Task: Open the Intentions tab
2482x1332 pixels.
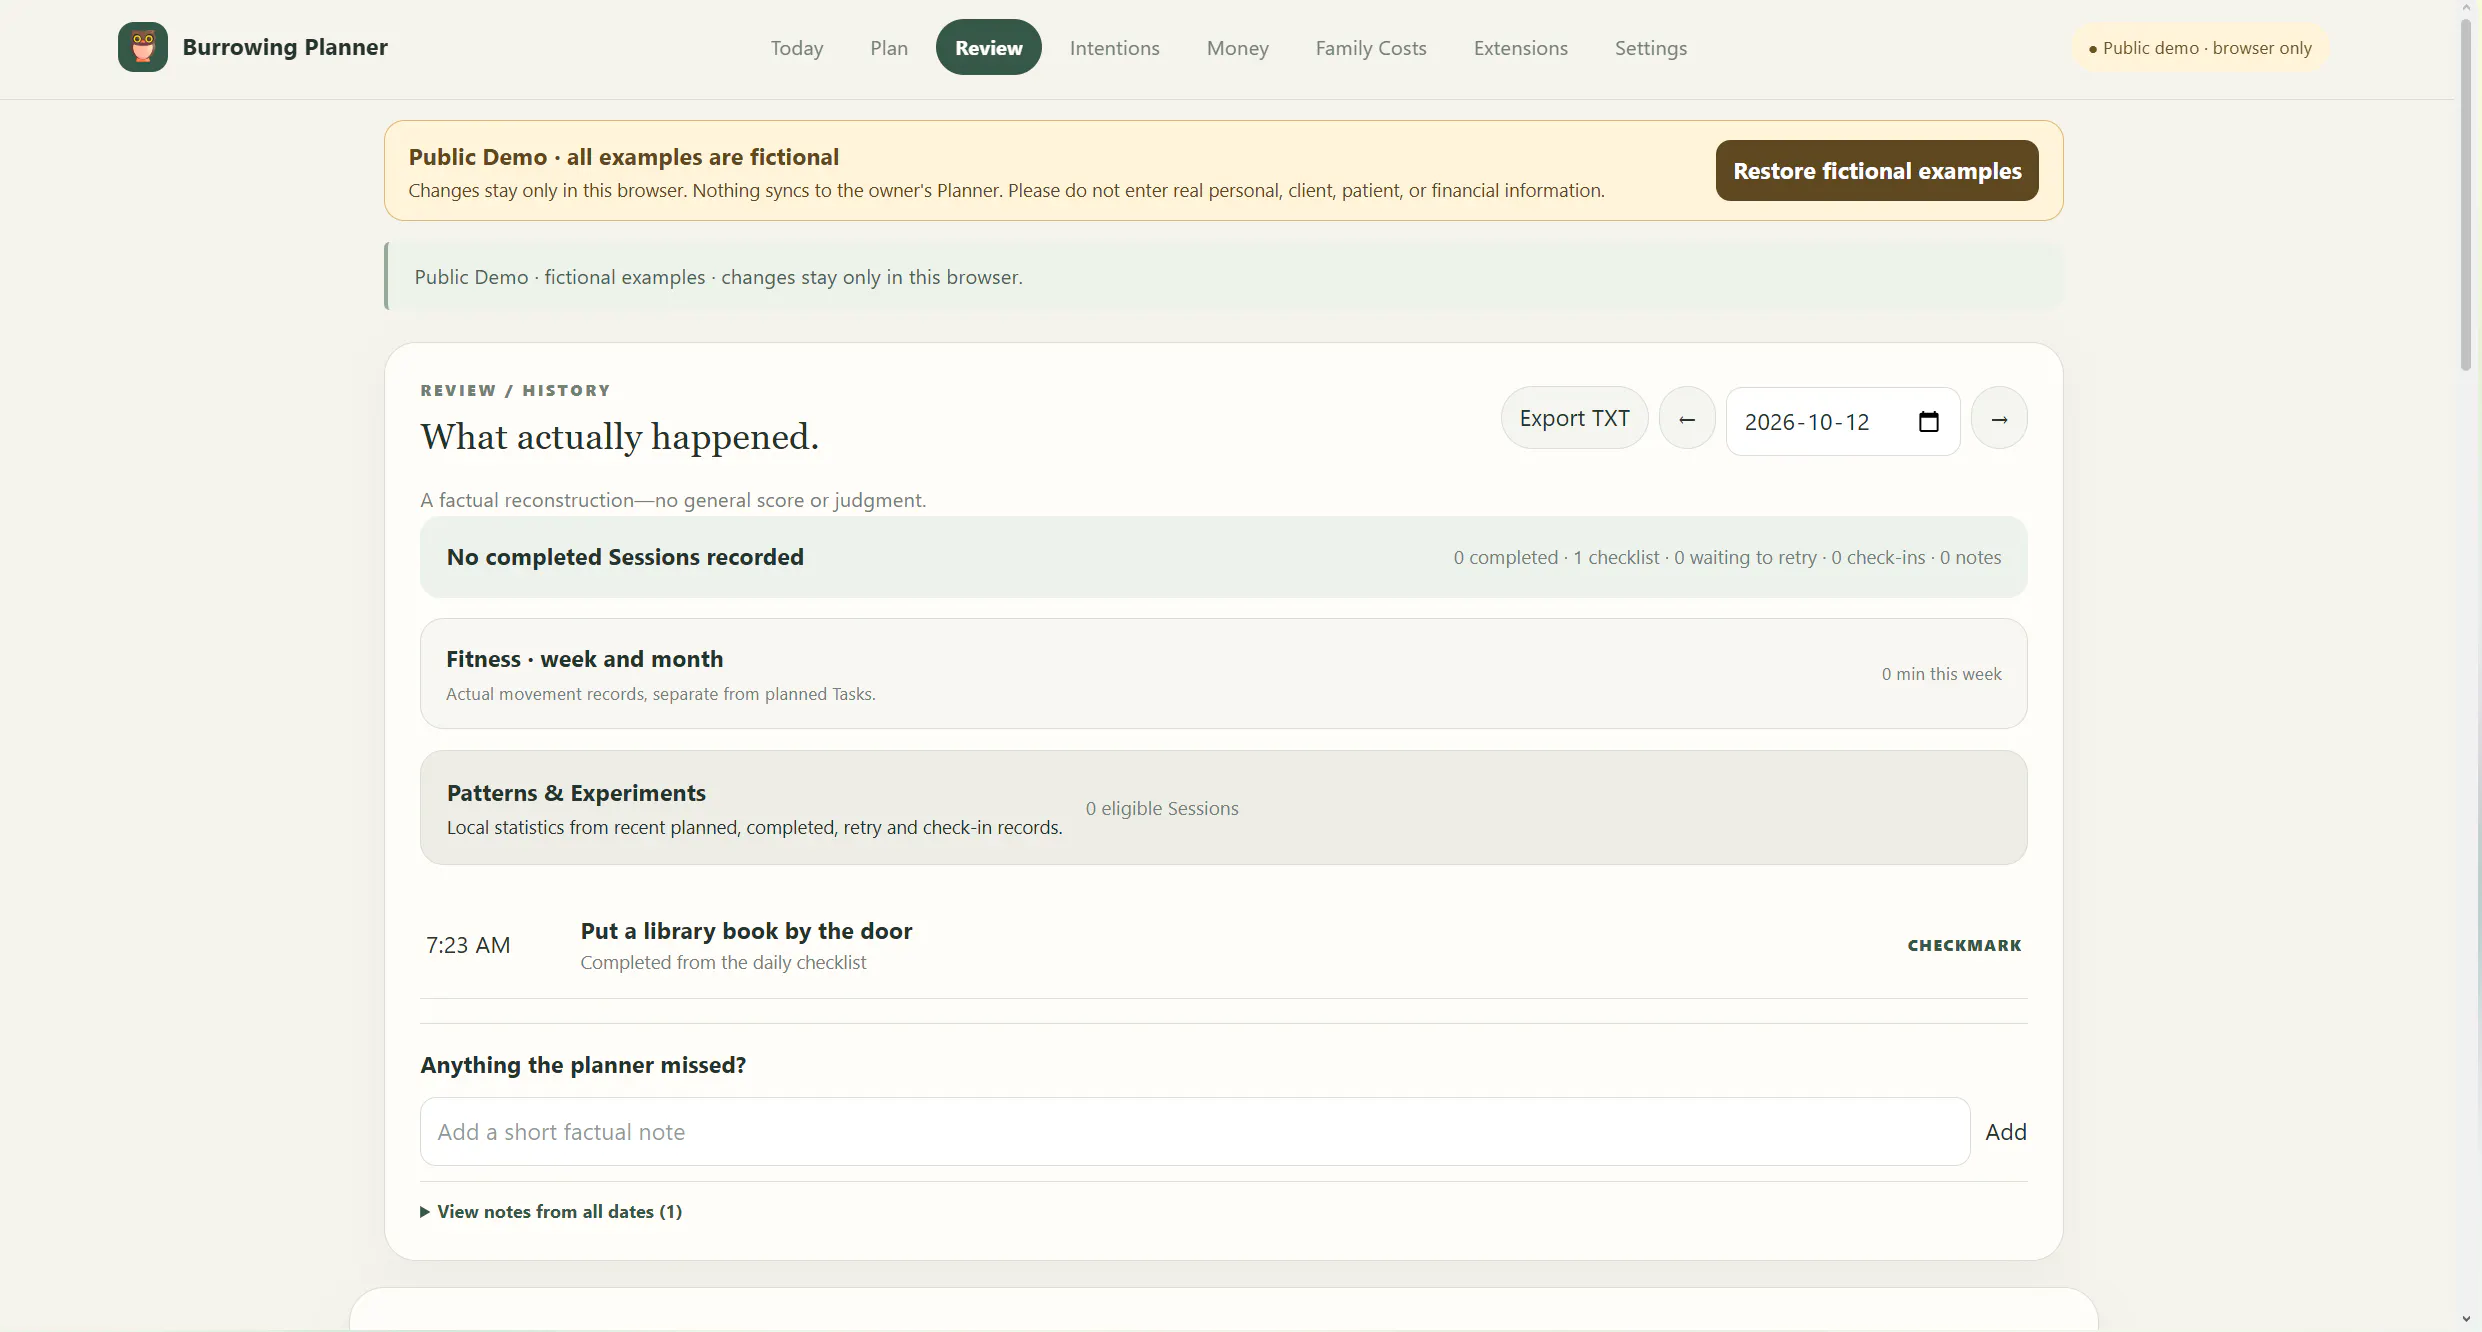Action: [x=1115, y=48]
